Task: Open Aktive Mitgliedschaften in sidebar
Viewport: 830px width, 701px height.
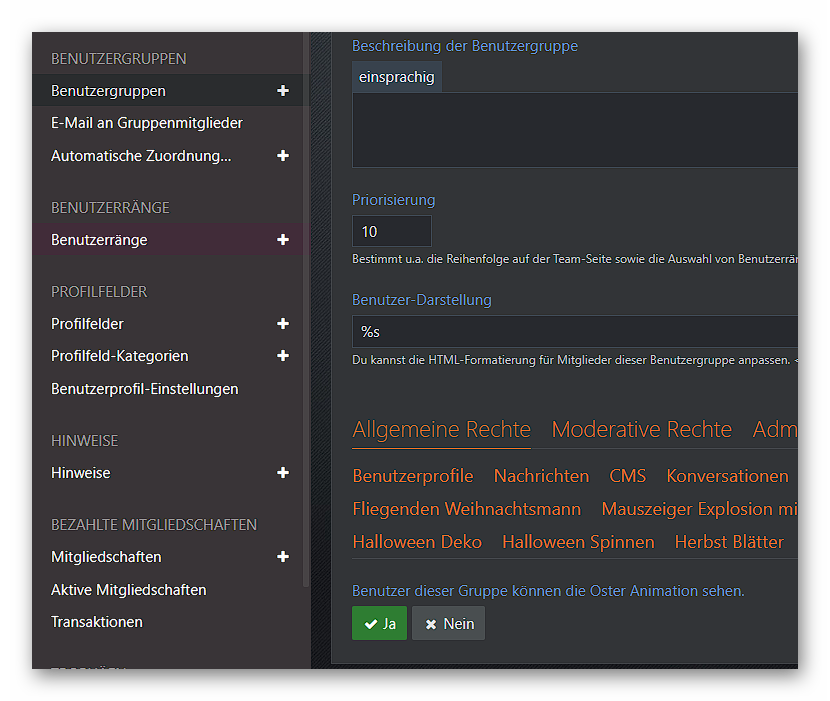Action: point(129,590)
